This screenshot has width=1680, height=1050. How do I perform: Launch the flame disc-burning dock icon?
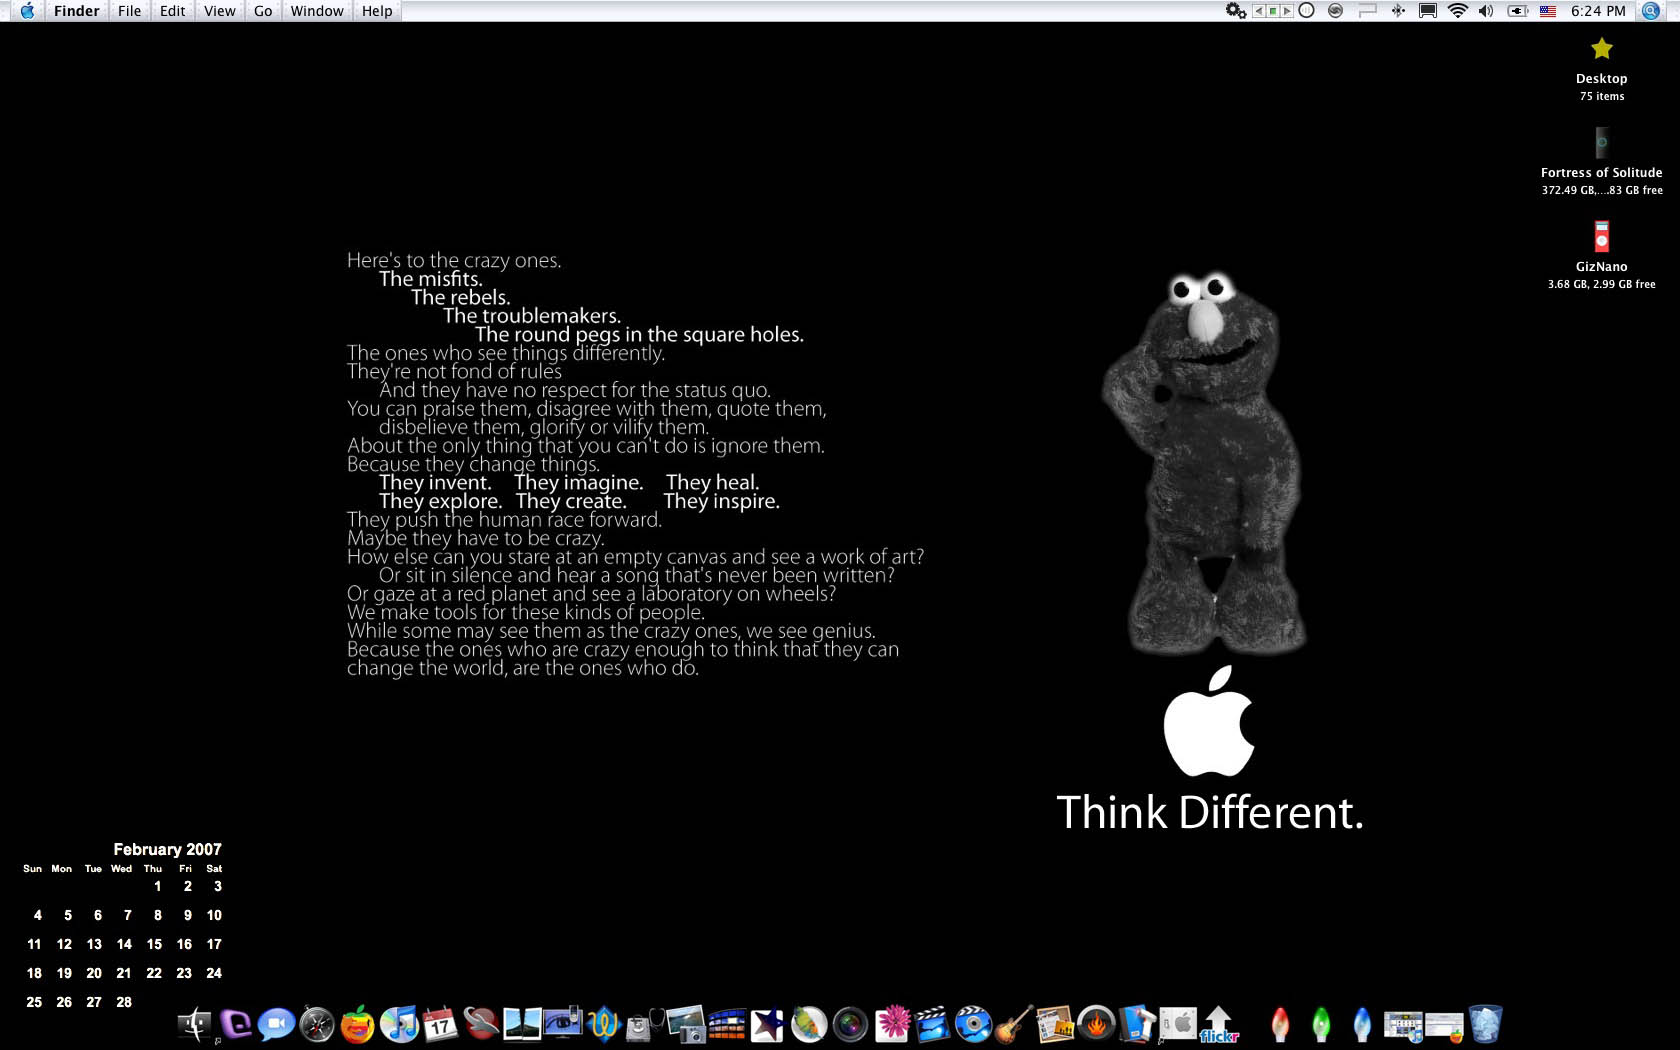point(1096,1024)
